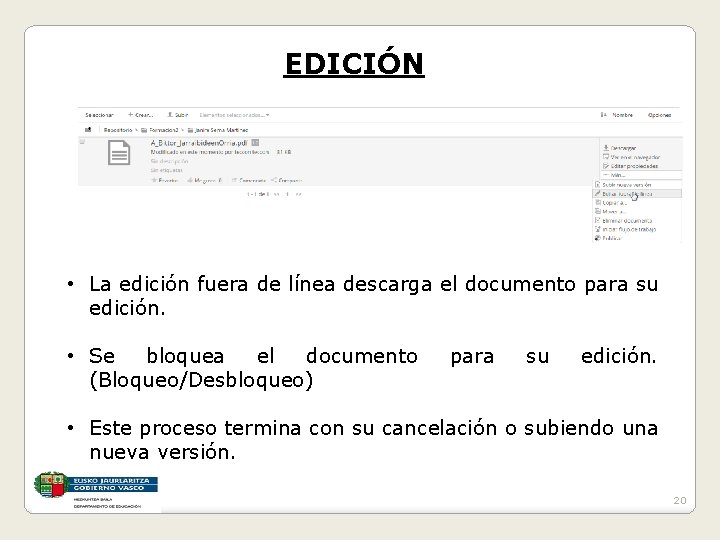
Task: Click the Subir upload button
Action: 178,115
